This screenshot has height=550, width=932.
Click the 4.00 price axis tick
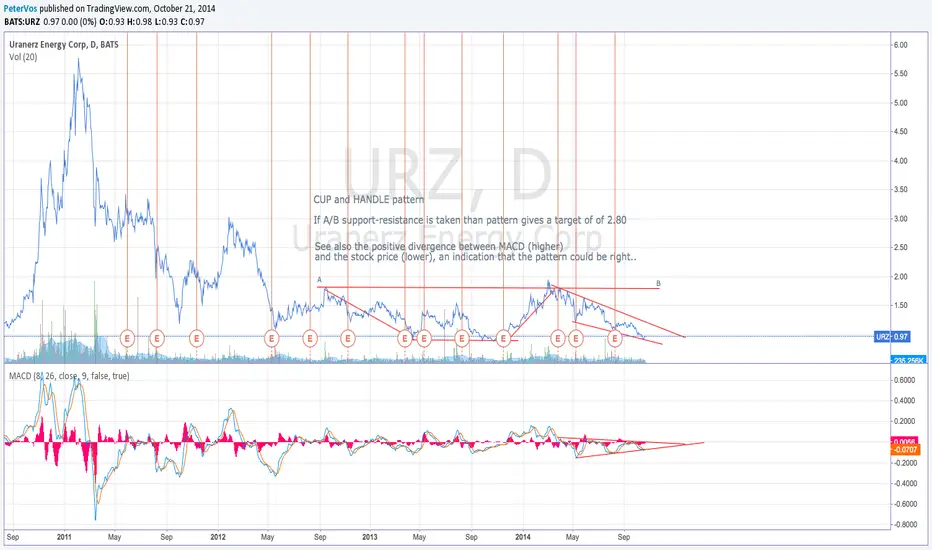pos(900,161)
